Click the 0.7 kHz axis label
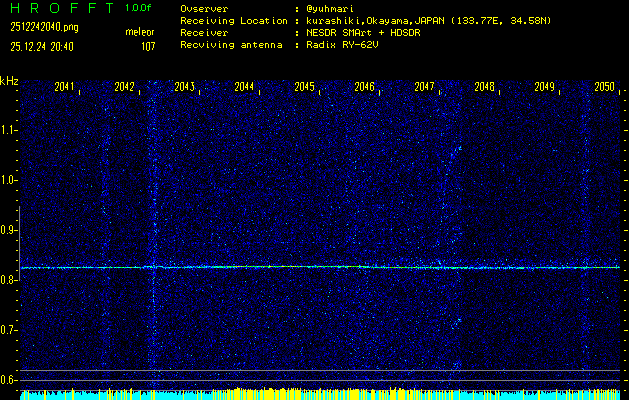This screenshot has height=400, width=629. coord(7,330)
